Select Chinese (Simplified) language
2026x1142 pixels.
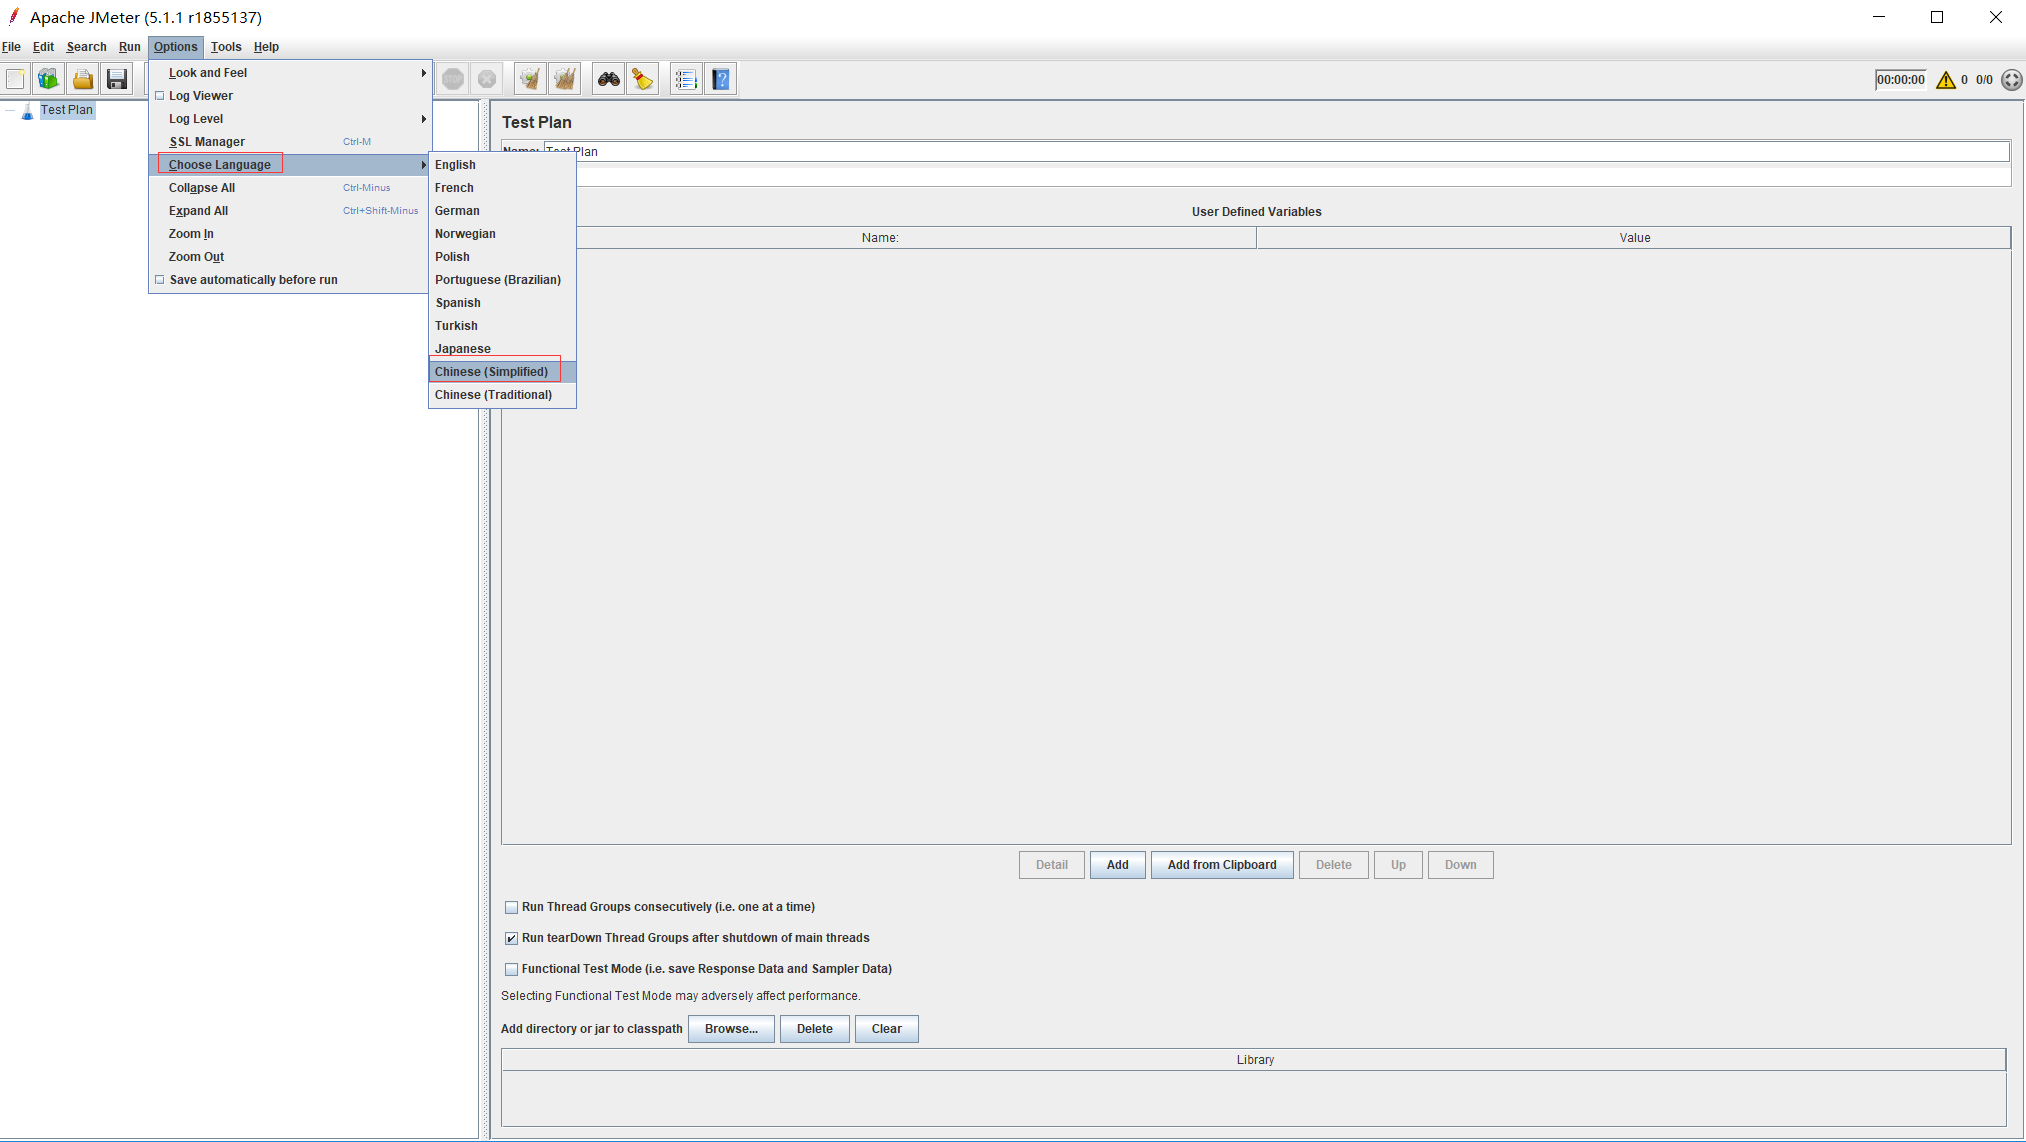pyautogui.click(x=503, y=372)
